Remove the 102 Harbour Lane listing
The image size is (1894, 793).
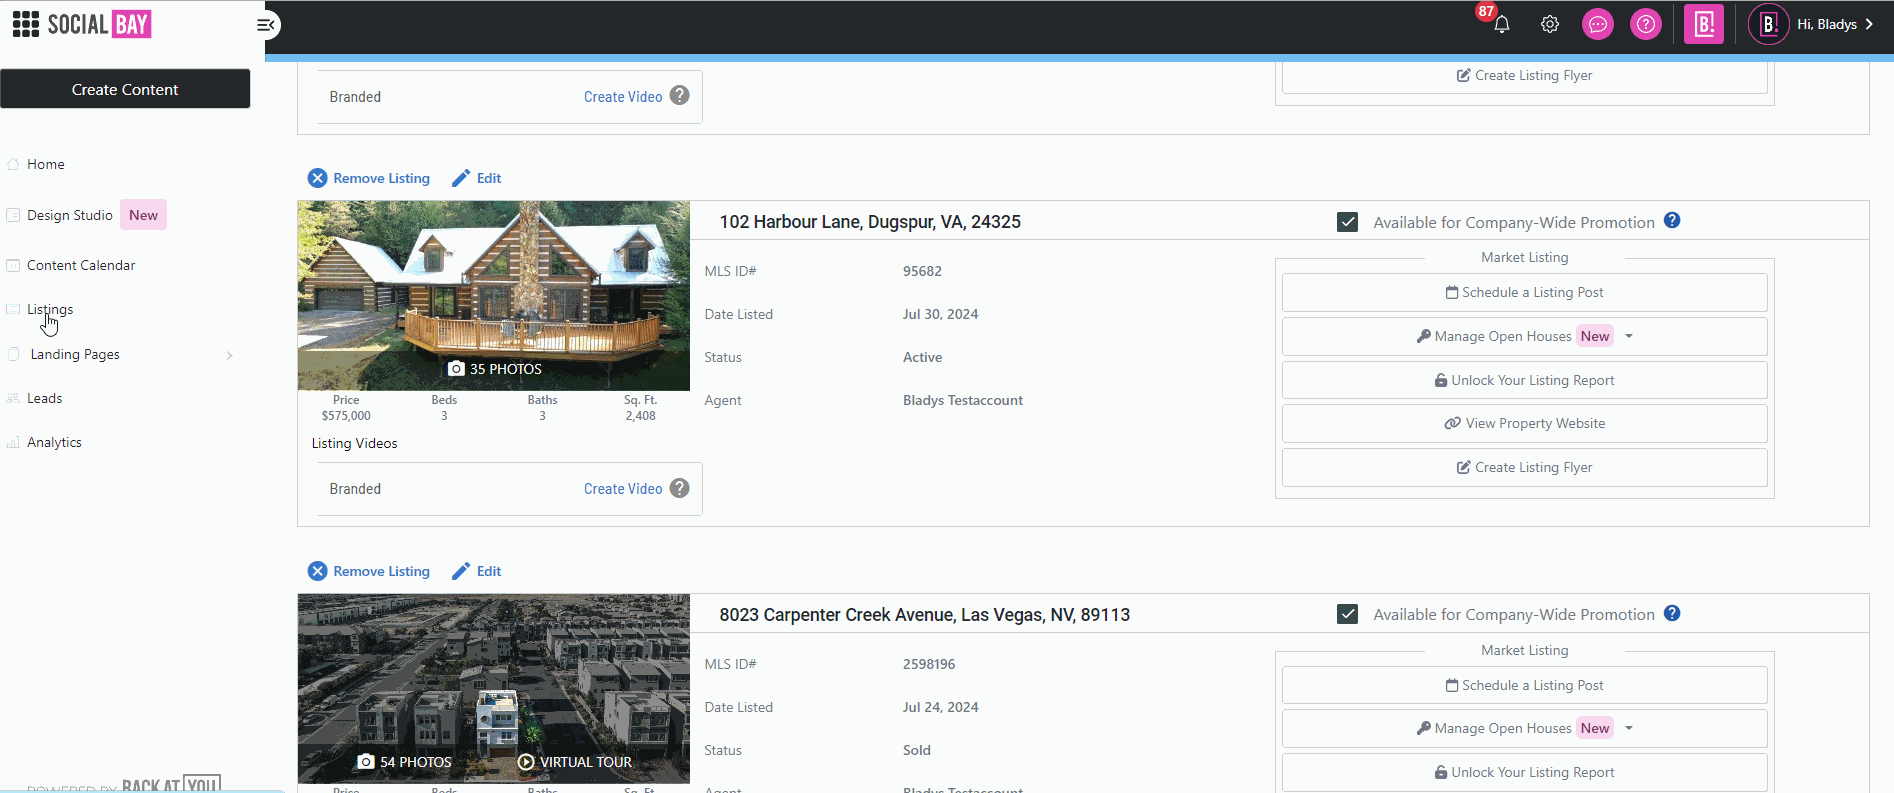coord(381,178)
